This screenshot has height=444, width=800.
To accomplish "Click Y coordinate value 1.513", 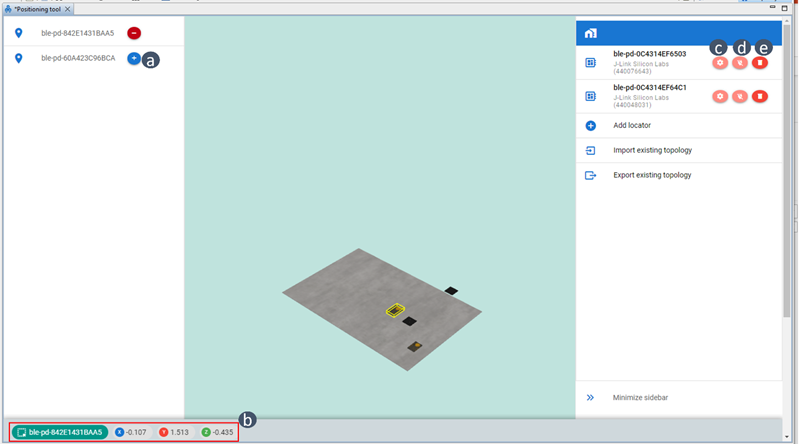I will [x=179, y=432].
